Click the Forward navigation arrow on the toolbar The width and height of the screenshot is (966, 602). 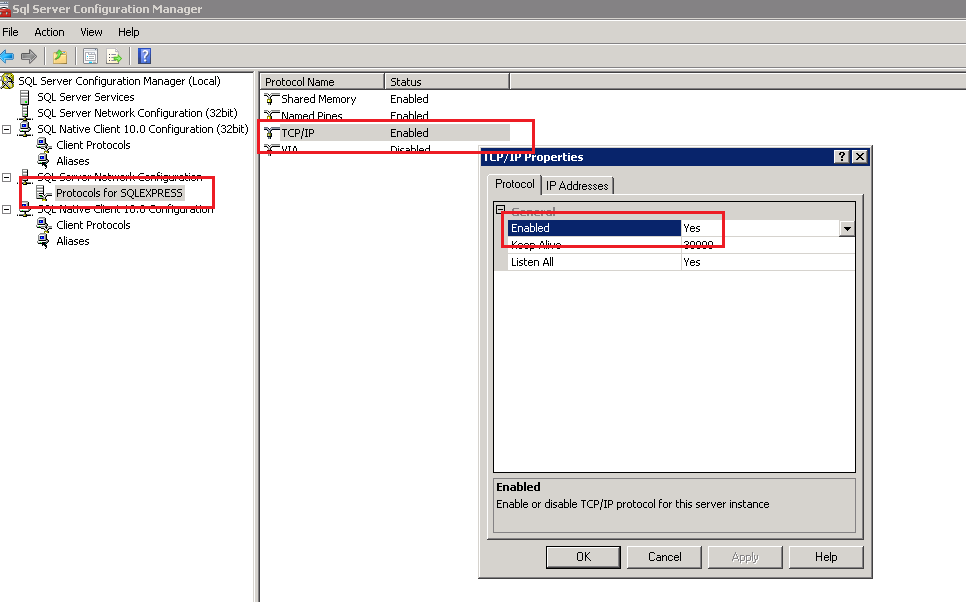tap(31, 56)
